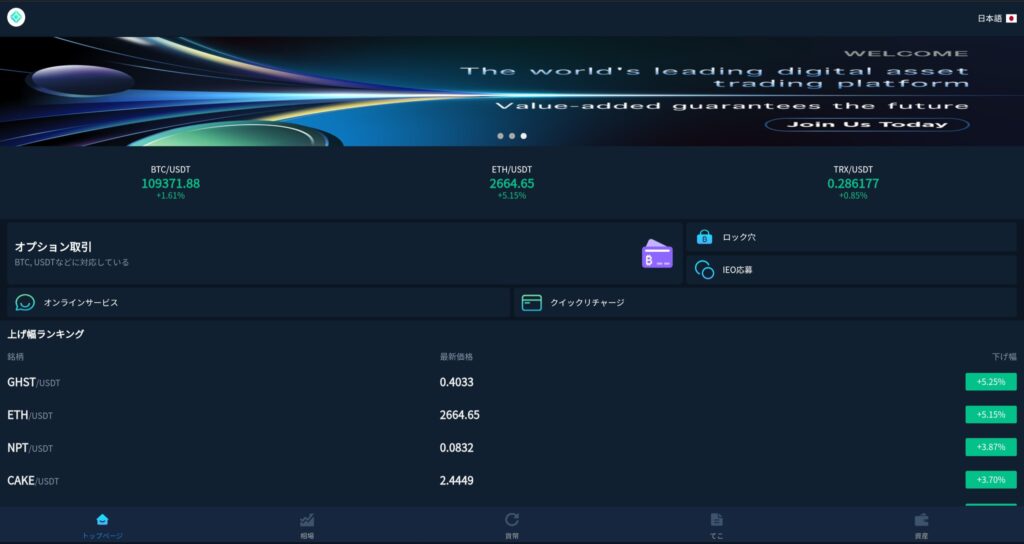
Task: Click the 最新価格 column header
Action: point(456,357)
